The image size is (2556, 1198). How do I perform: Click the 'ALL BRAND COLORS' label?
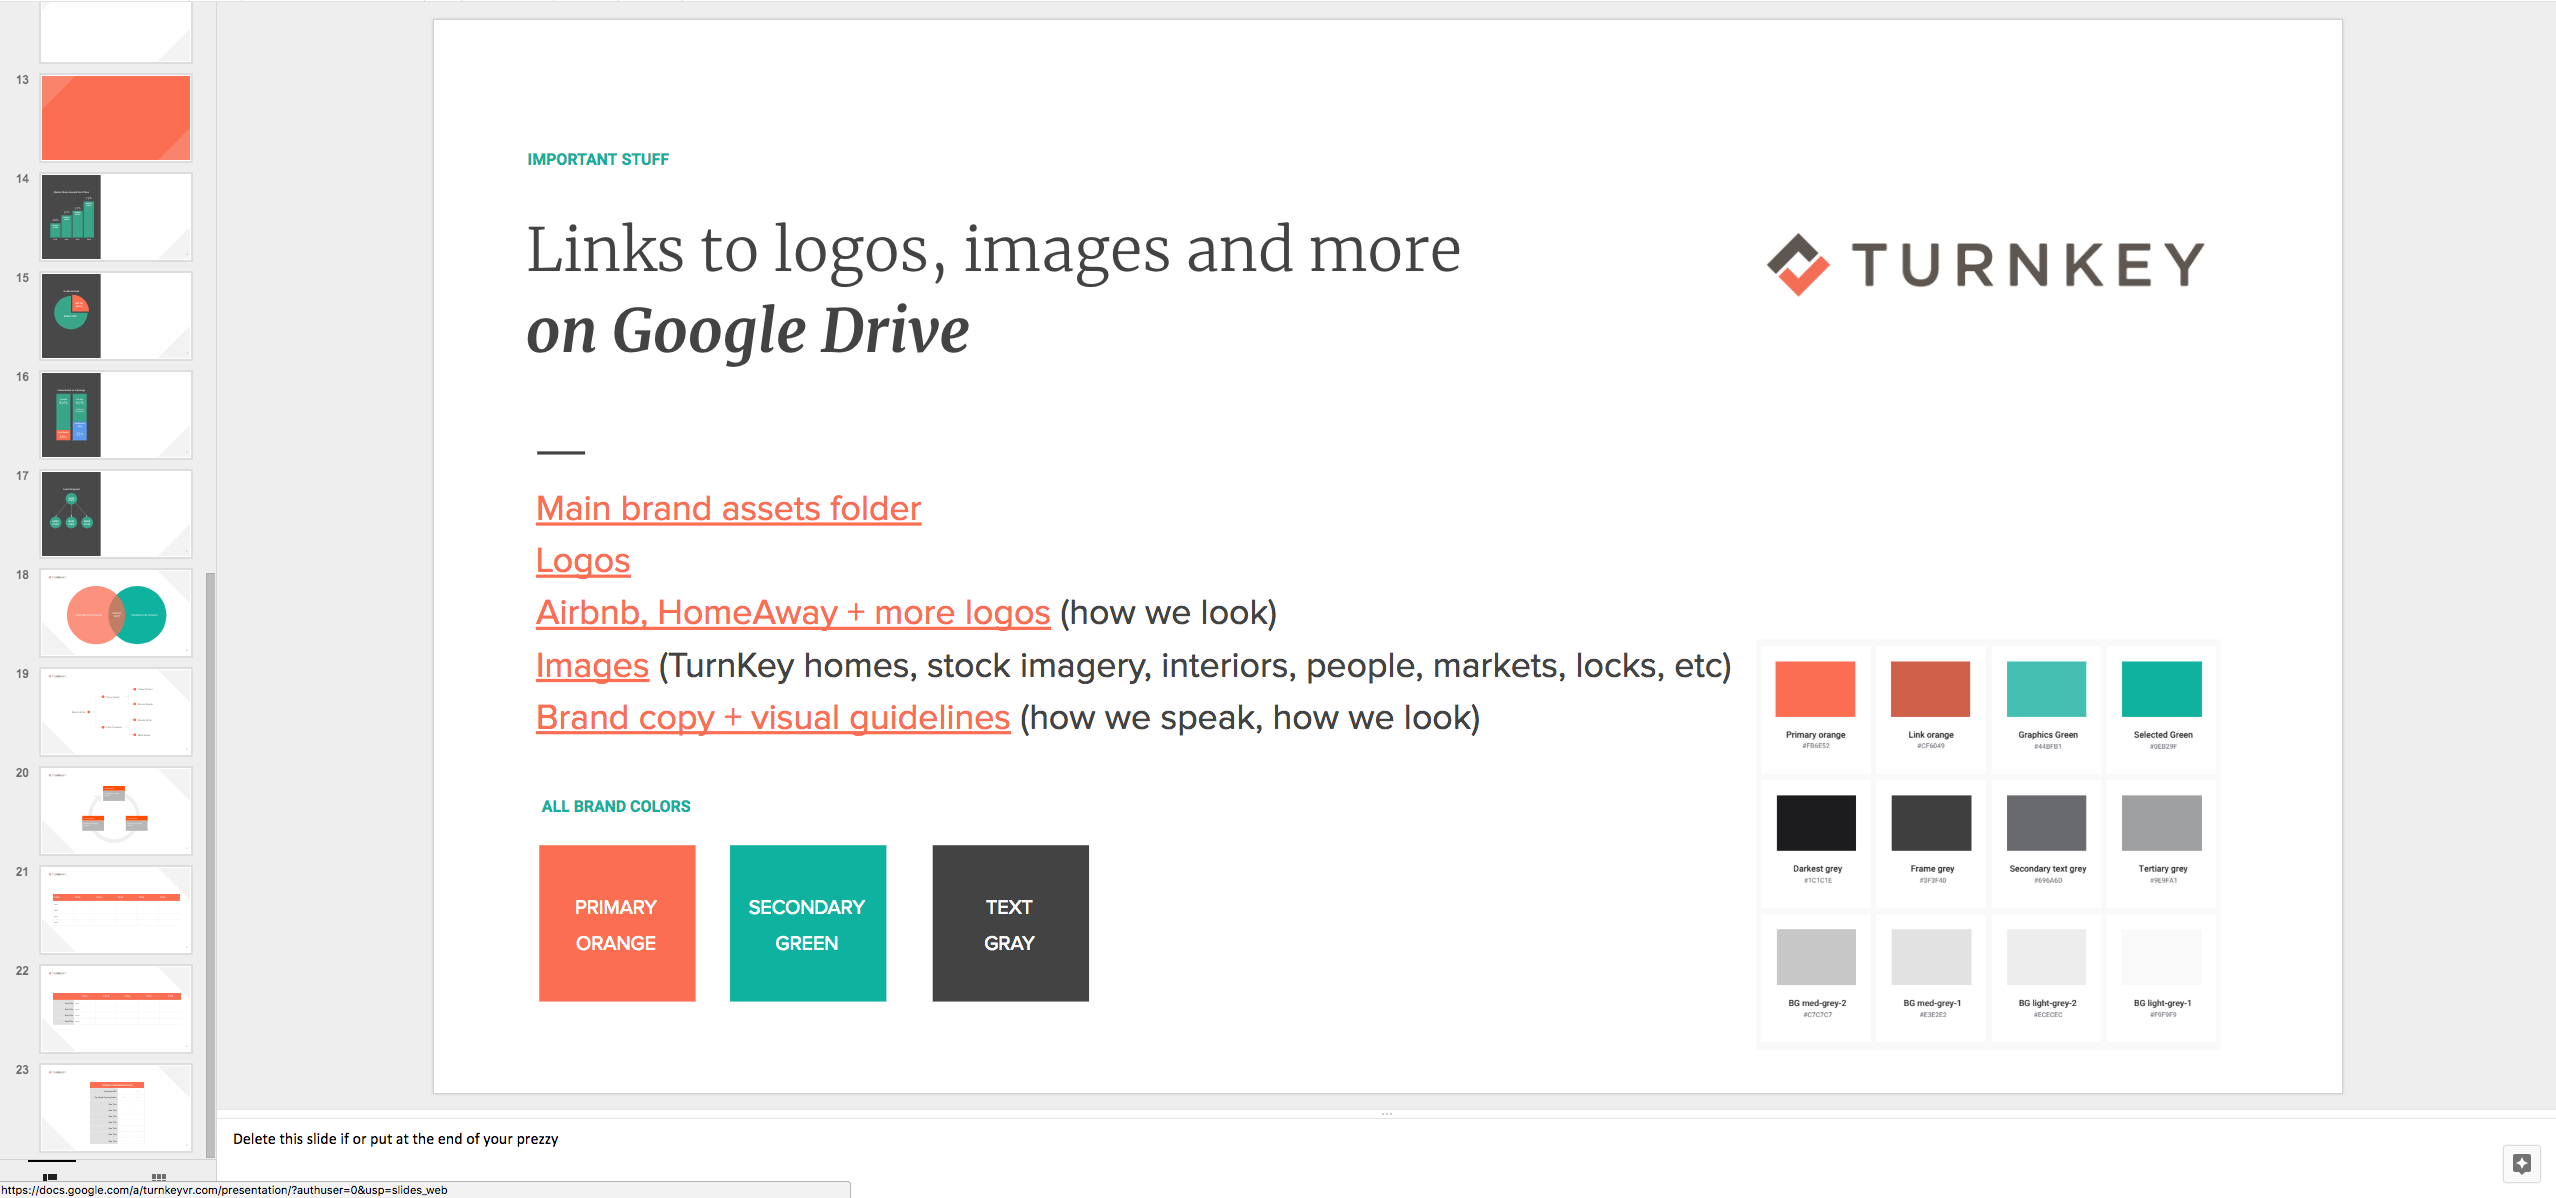click(616, 807)
